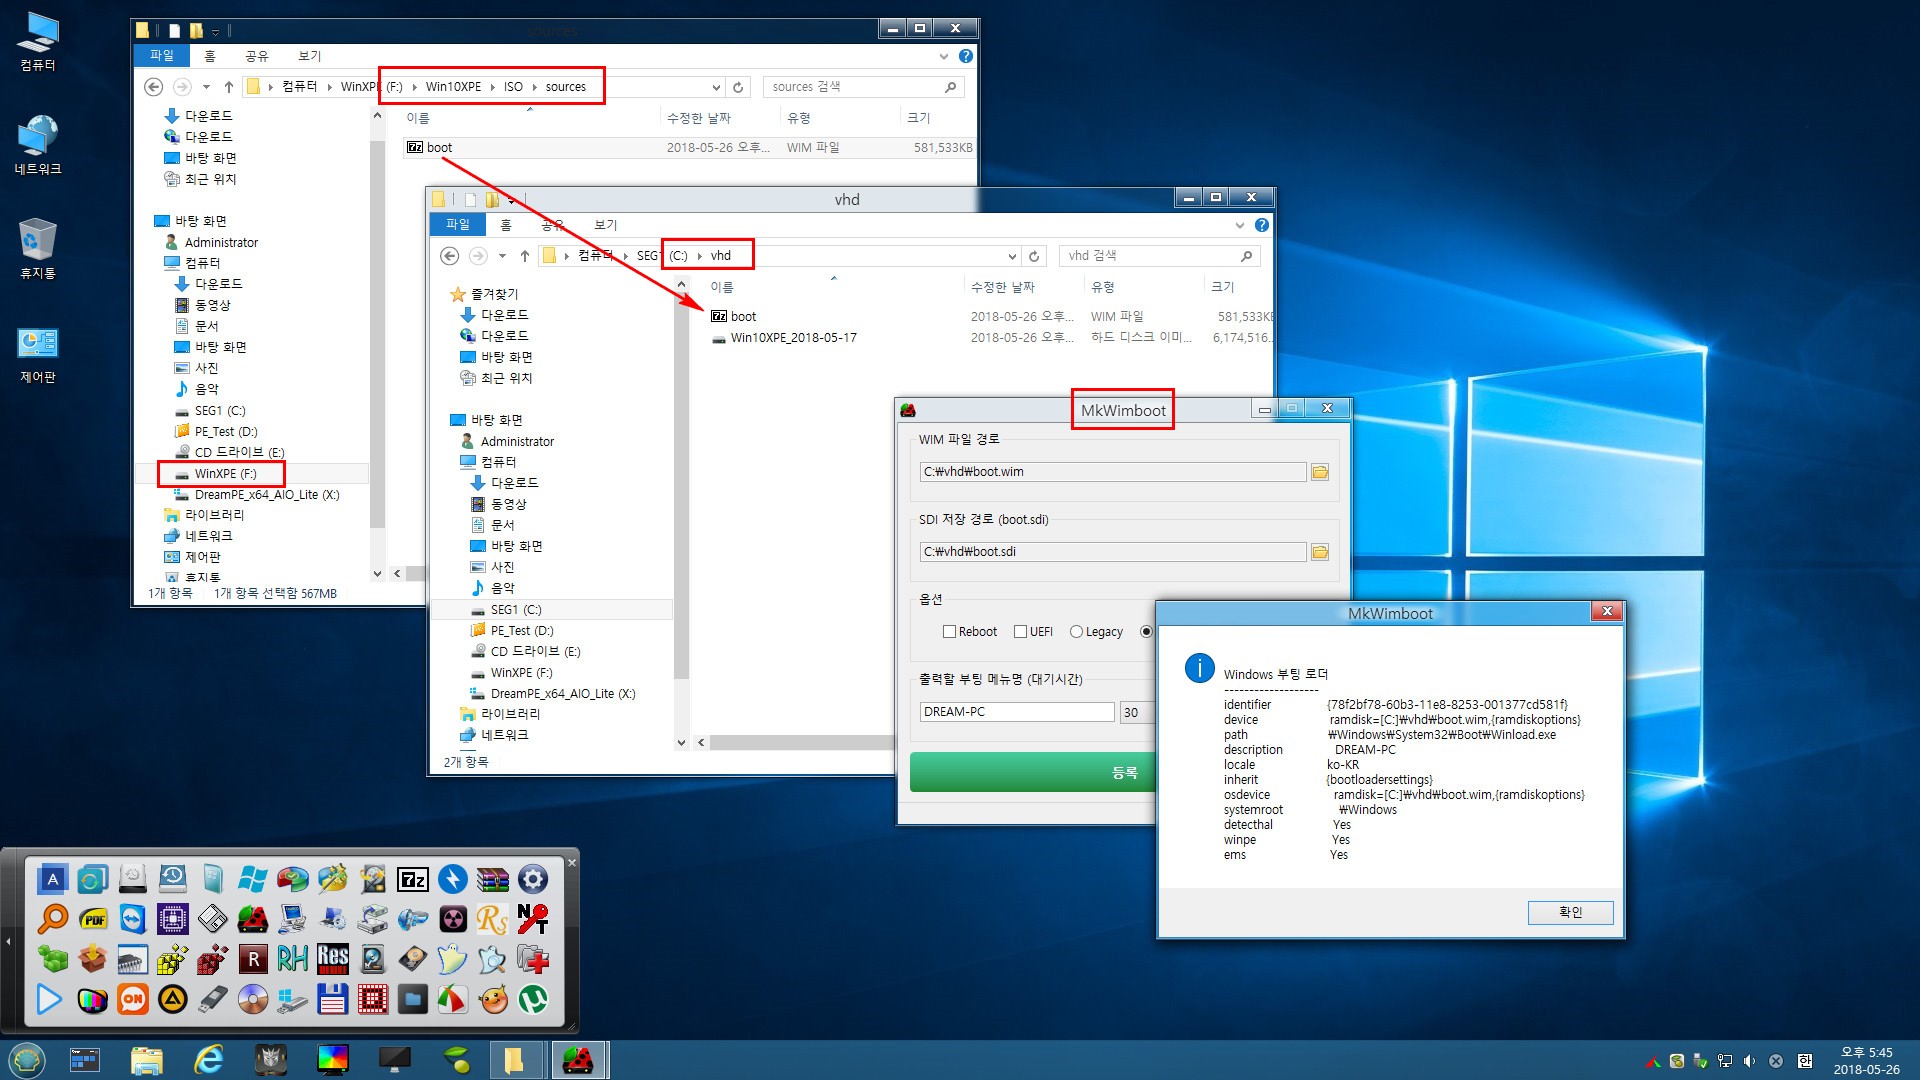Switch to 홈 tab in sources window

[210, 56]
